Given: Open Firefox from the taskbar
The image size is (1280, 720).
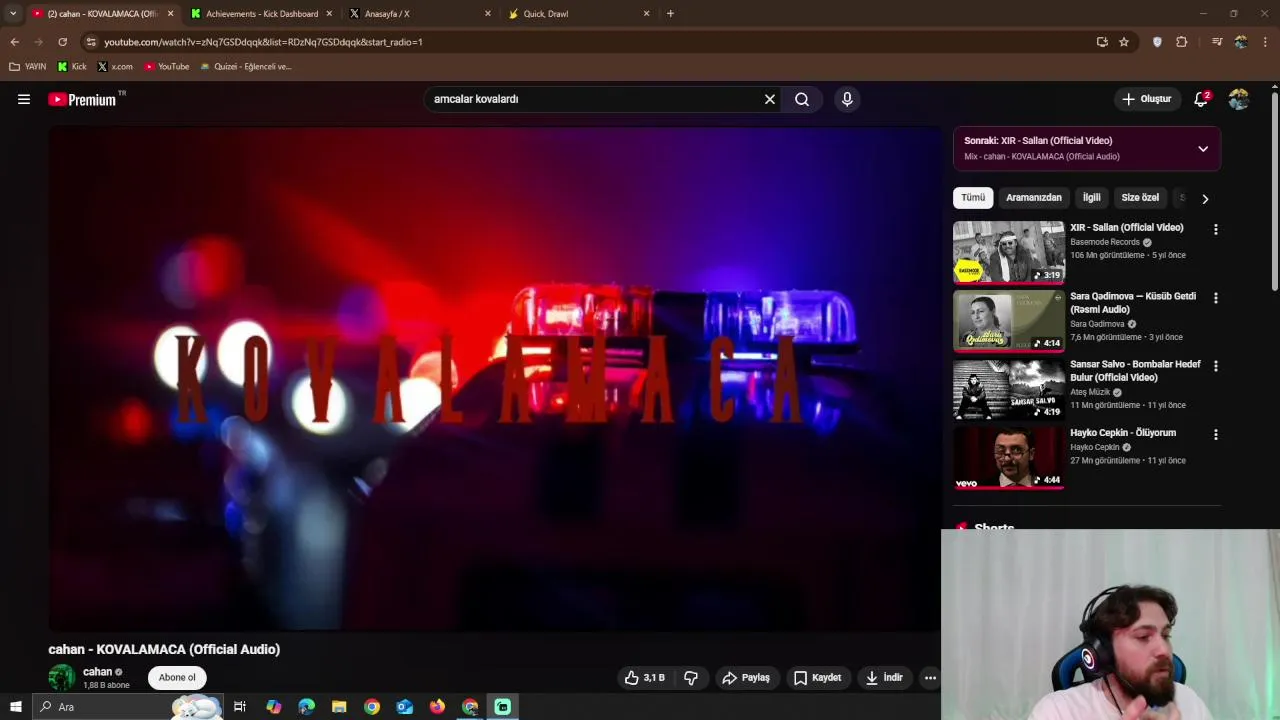Looking at the screenshot, I should click(437, 707).
